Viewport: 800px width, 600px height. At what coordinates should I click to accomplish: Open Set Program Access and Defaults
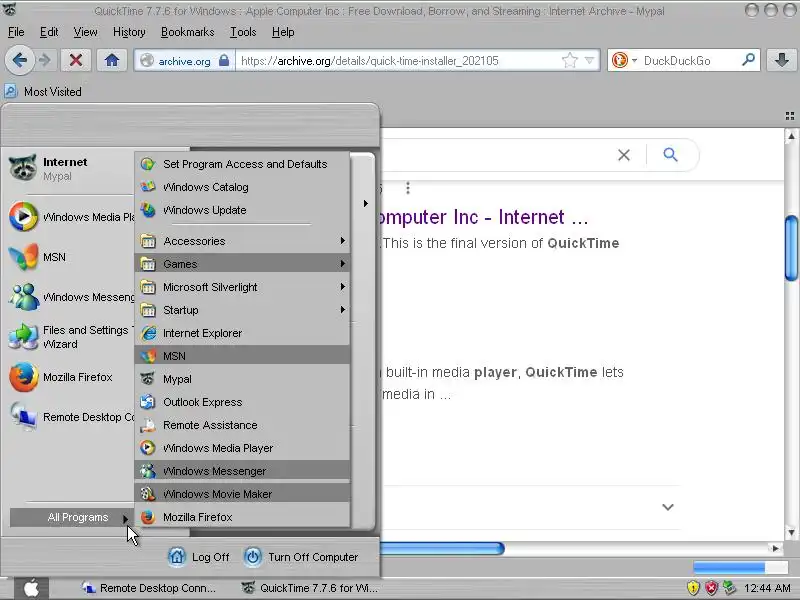coord(243,164)
